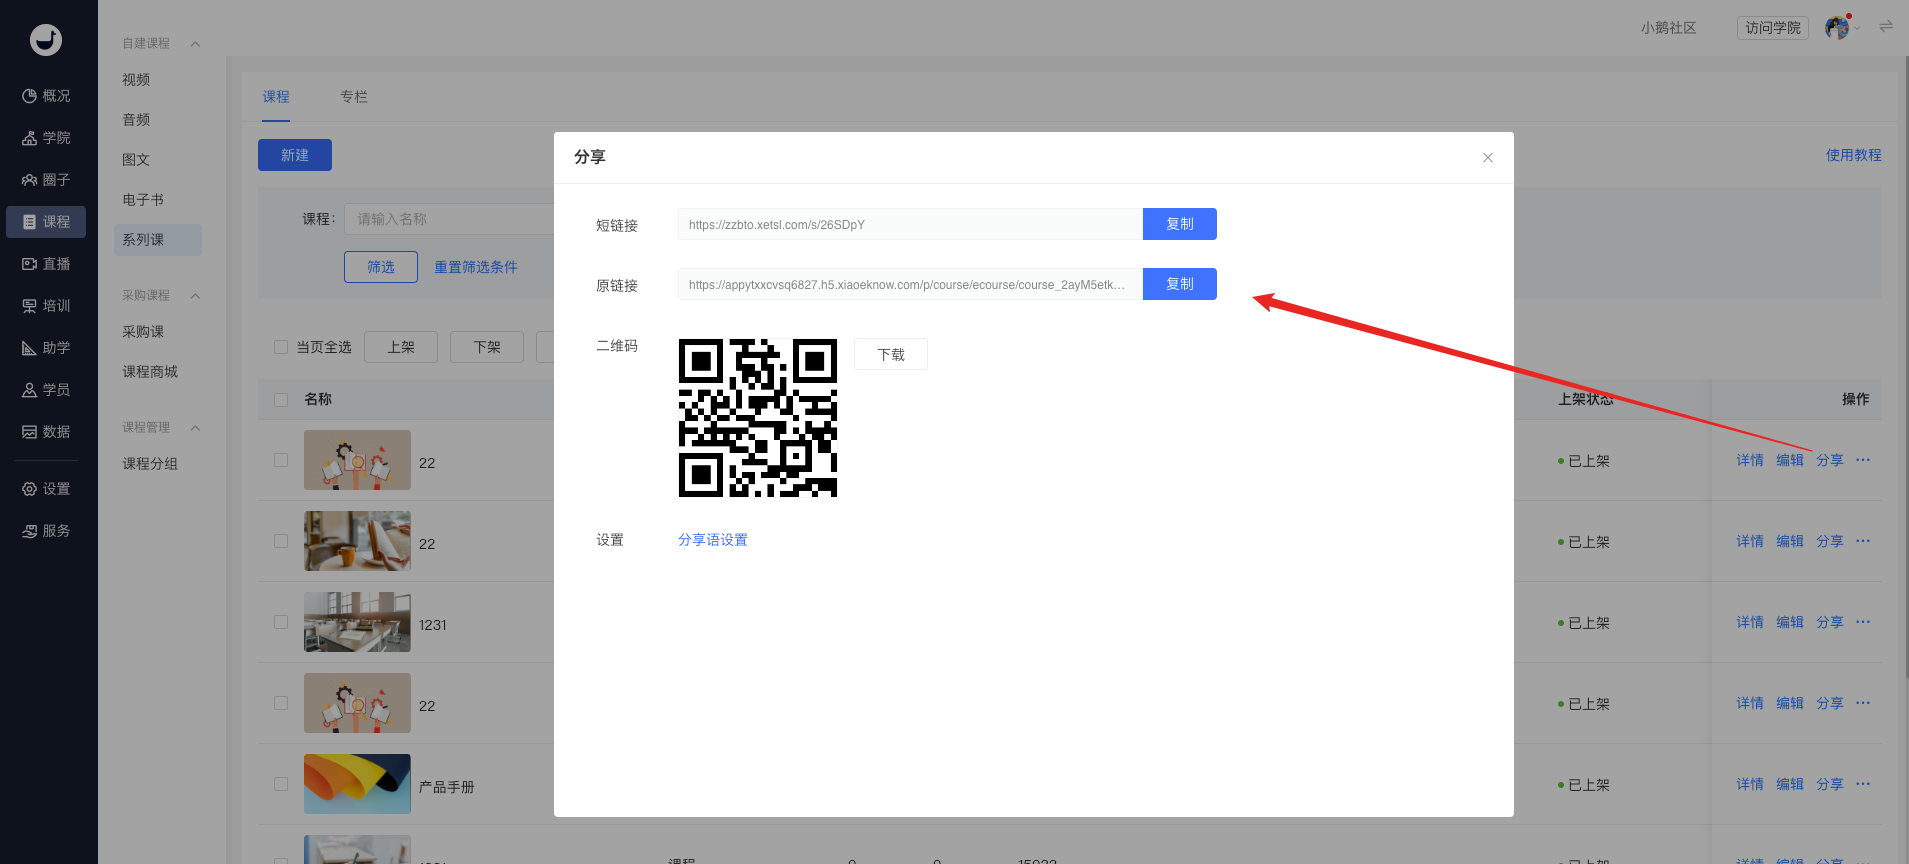This screenshot has height=864, width=1909.
Task: Open the 分享语设置 link
Action: tap(713, 540)
